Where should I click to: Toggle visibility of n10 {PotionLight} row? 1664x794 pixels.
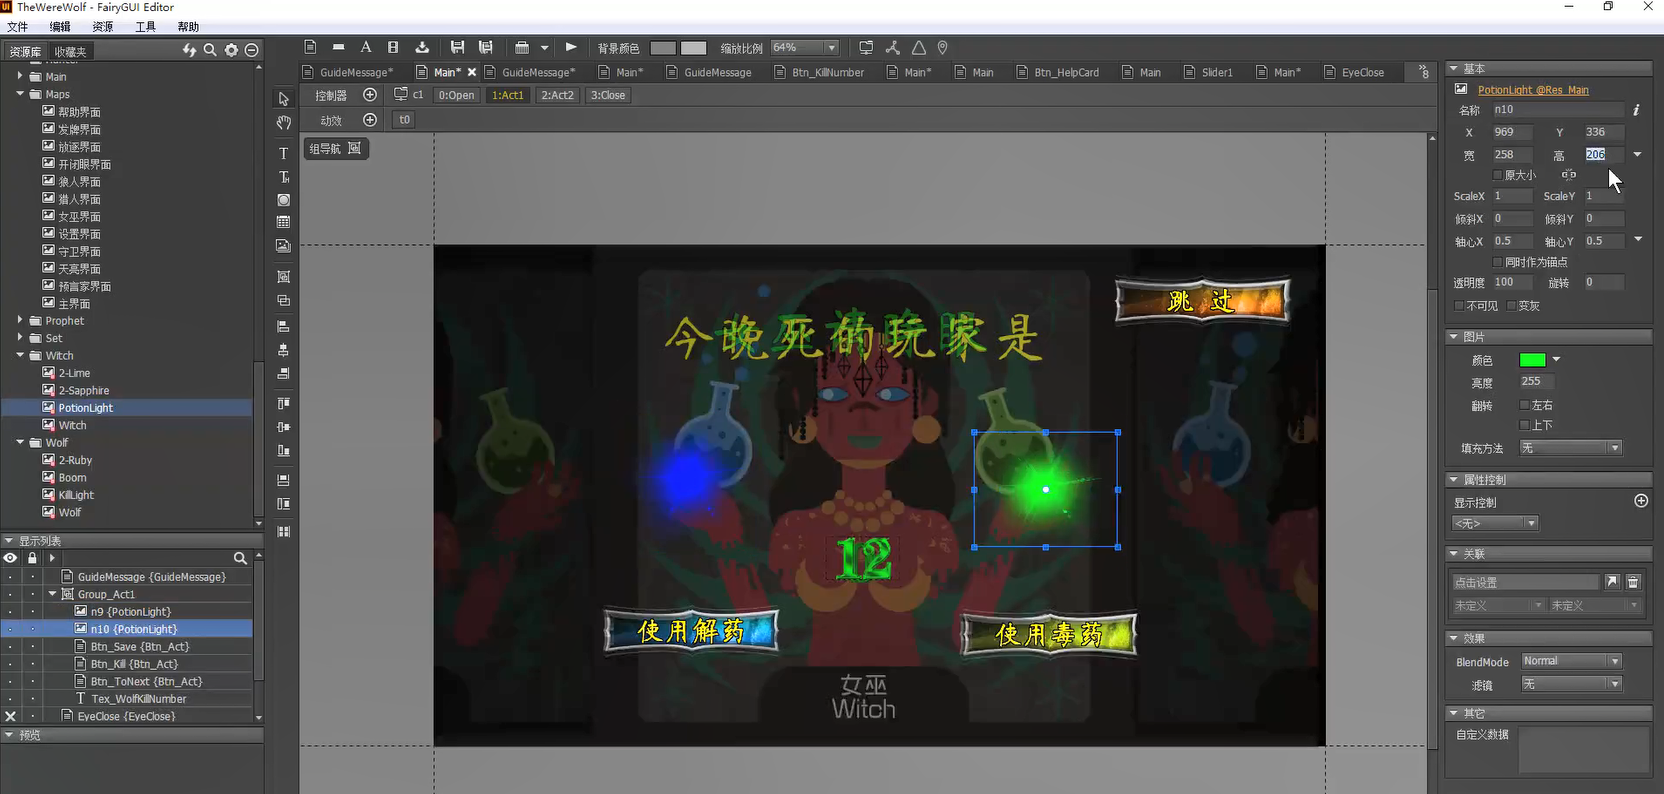coord(10,629)
